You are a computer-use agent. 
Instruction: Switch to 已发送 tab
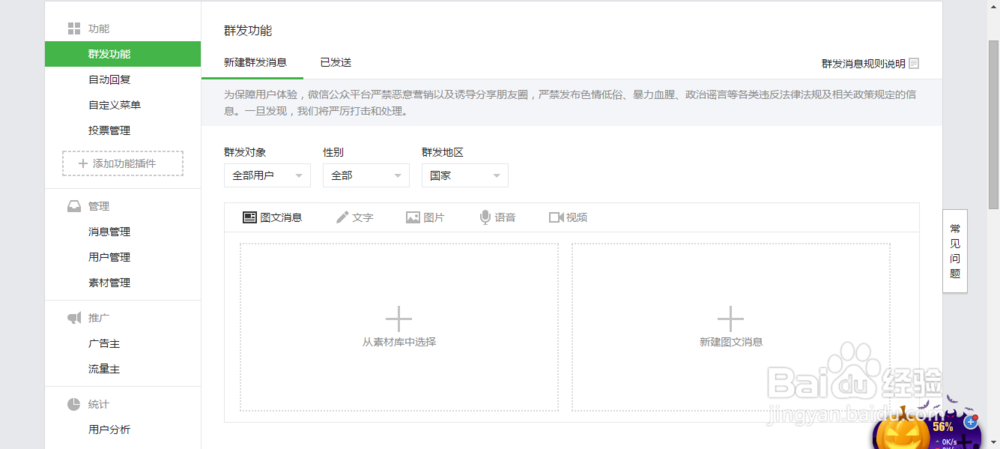335,63
